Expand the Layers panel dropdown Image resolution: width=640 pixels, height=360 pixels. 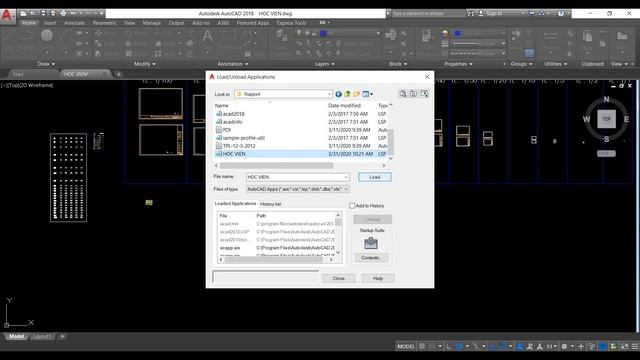click(x=325, y=64)
